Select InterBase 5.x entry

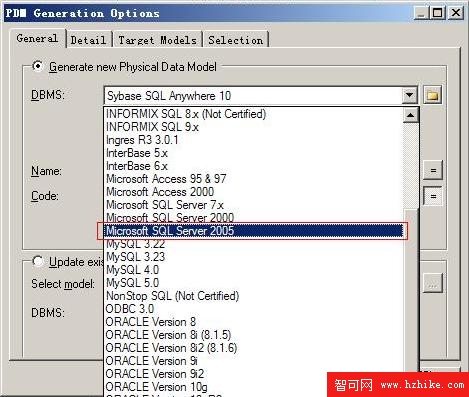click(x=253, y=153)
